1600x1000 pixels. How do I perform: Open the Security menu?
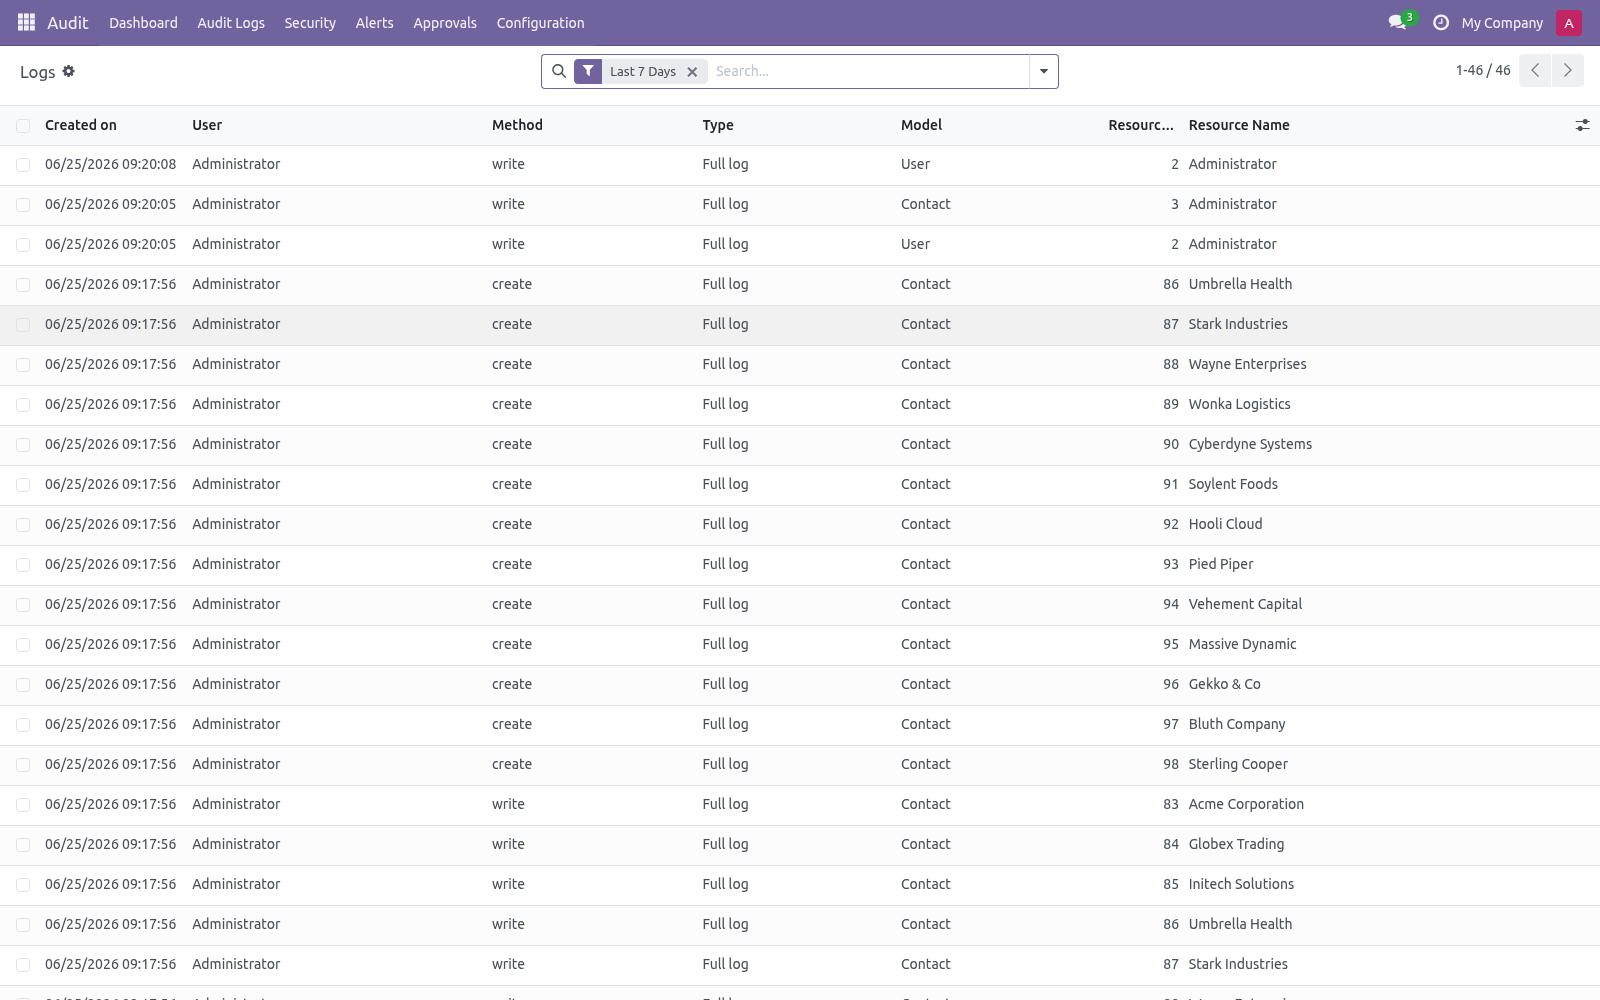[310, 22]
